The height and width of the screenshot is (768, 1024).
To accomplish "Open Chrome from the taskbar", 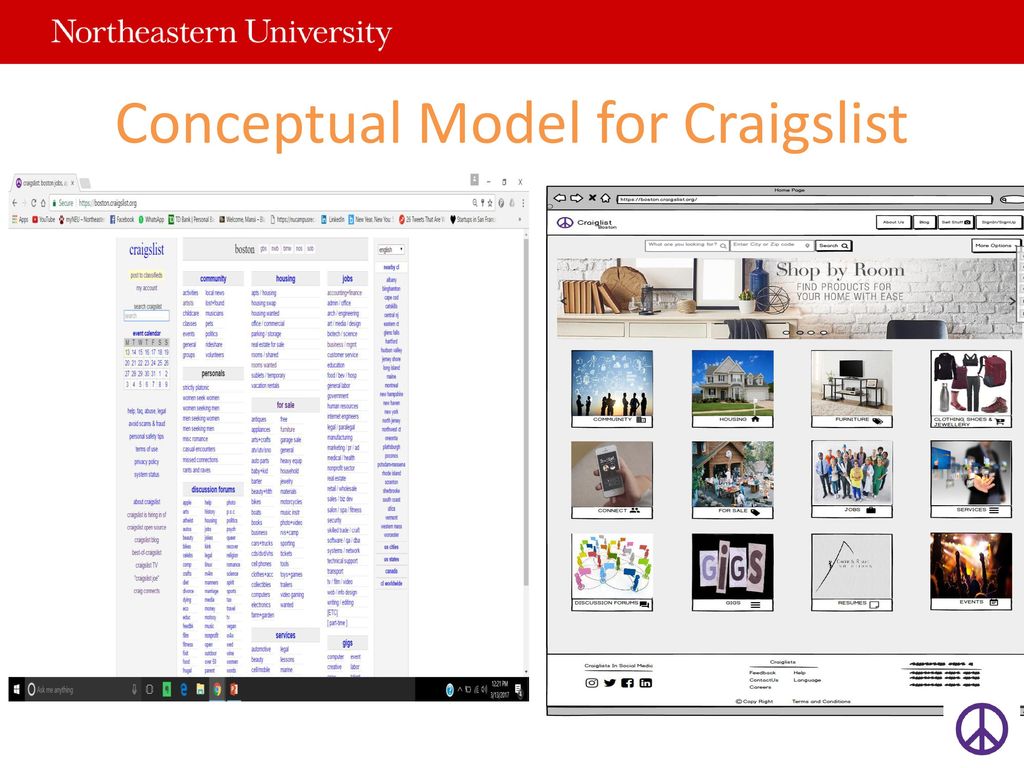I will click(217, 690).
